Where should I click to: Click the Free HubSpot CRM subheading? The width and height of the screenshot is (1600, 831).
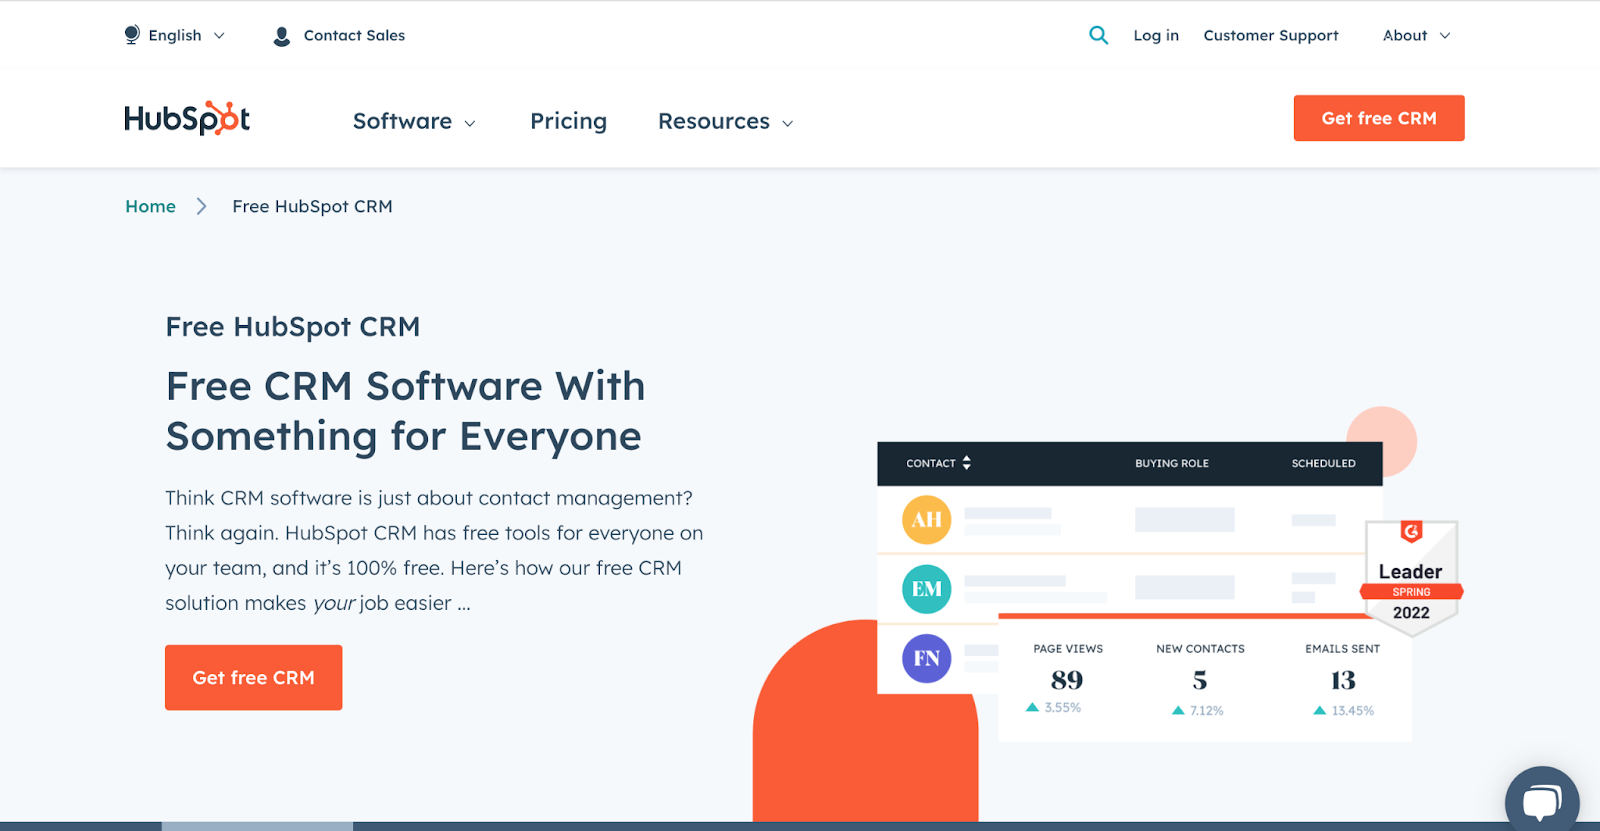[x=293, y=327]
